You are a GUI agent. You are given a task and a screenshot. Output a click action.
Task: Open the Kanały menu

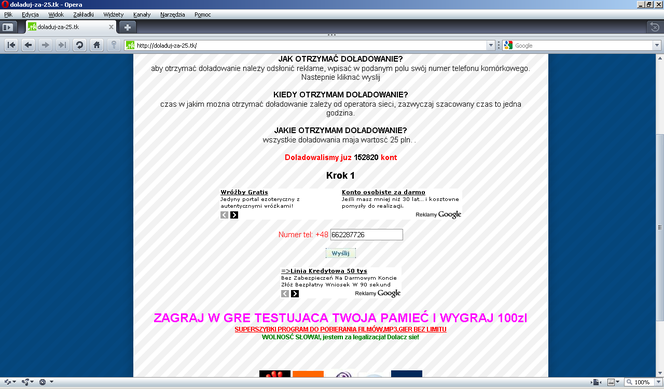142,14
